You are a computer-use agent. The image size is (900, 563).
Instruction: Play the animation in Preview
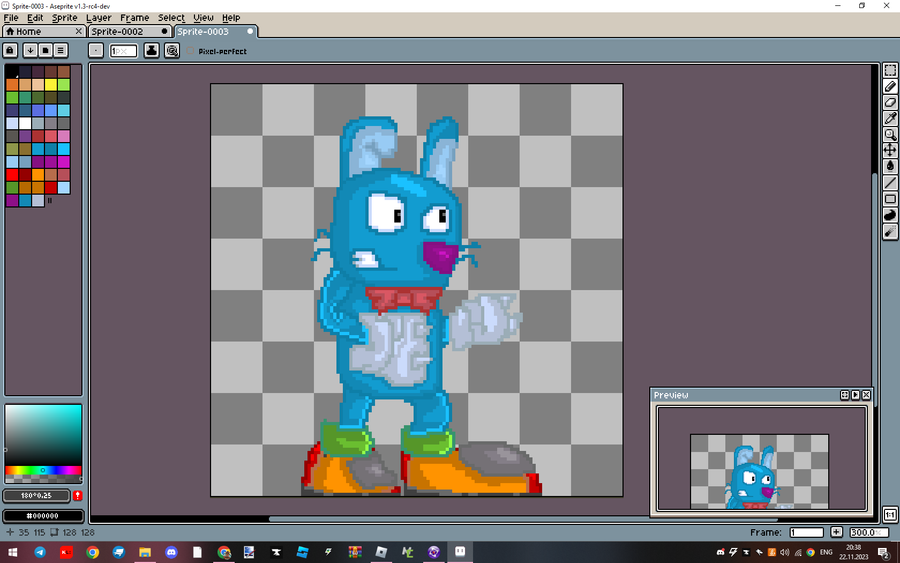click(855, 395)
